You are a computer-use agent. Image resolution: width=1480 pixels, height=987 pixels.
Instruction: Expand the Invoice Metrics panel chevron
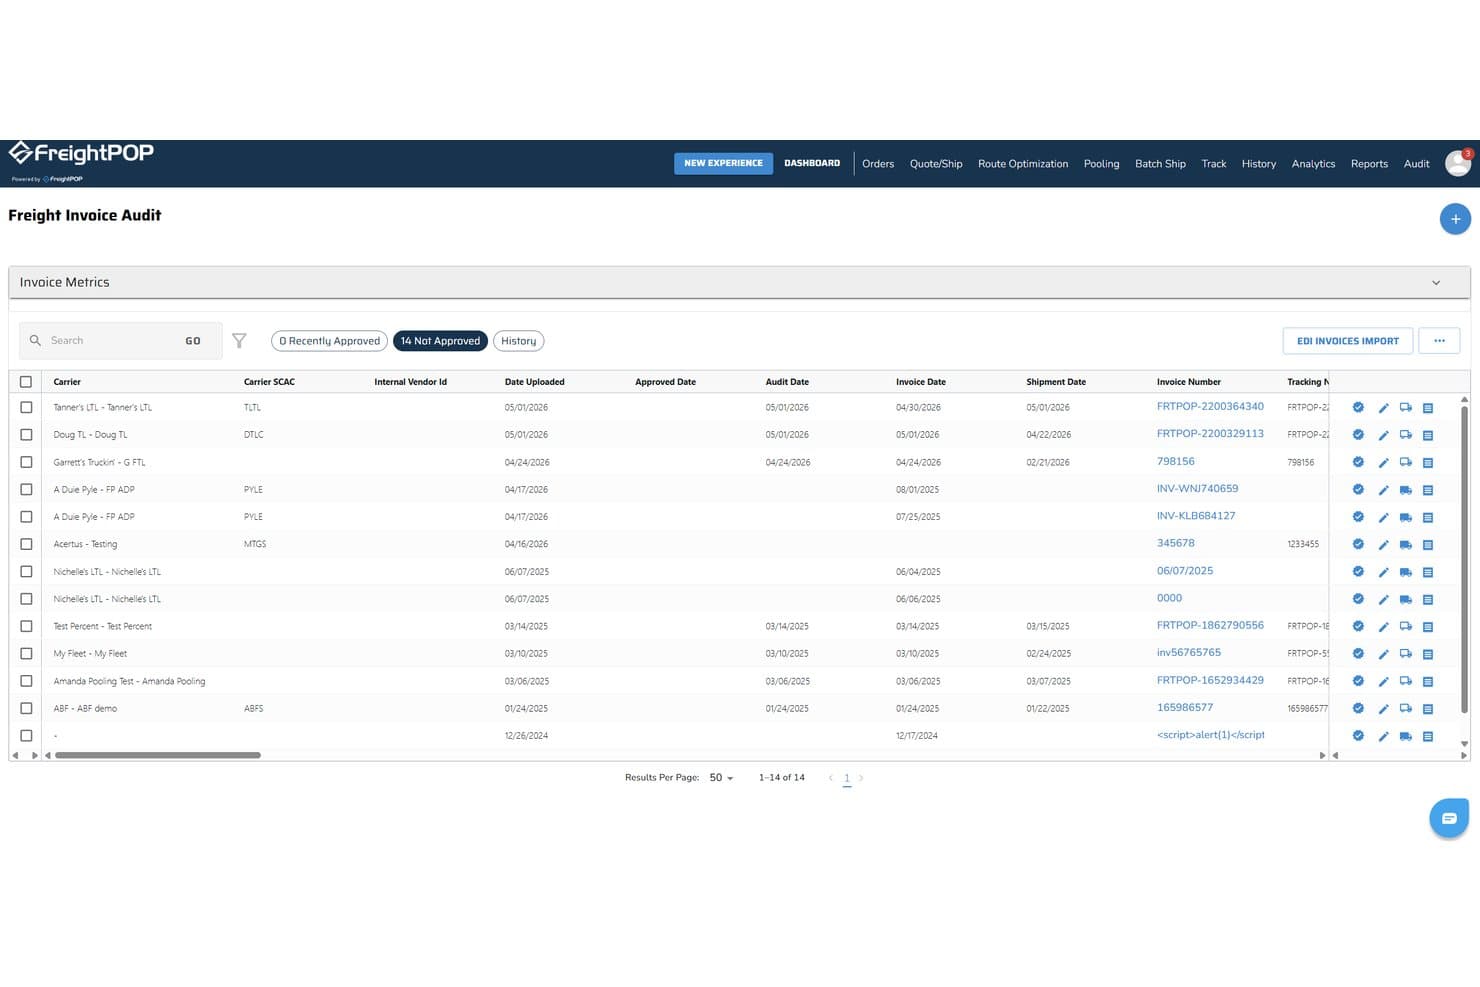tap(1436, 283)
